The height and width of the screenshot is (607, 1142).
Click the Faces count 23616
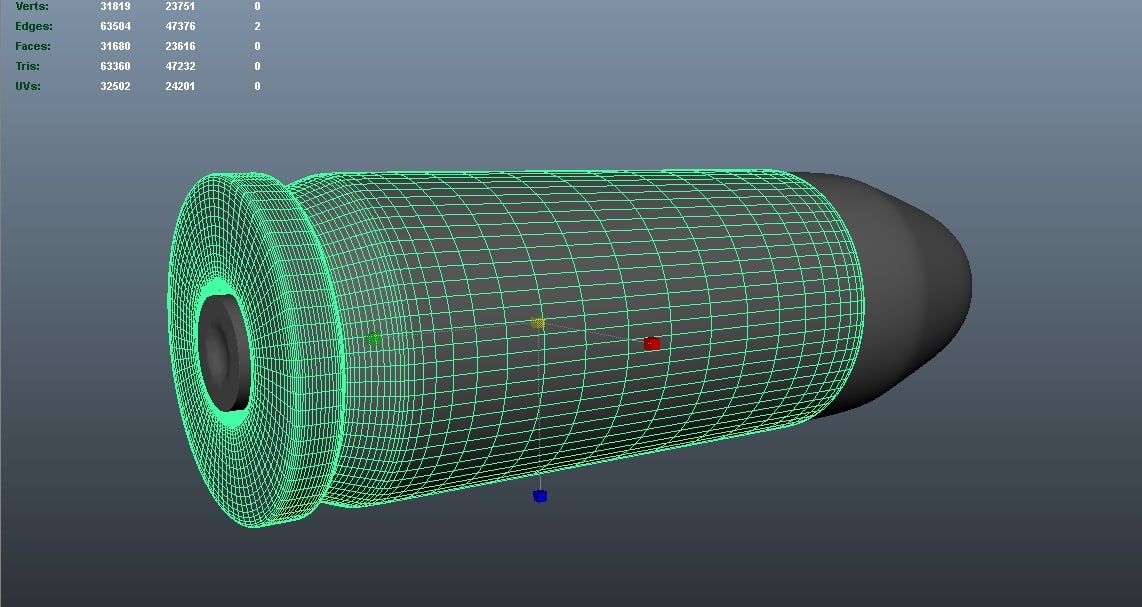click(x=180, y=46)
